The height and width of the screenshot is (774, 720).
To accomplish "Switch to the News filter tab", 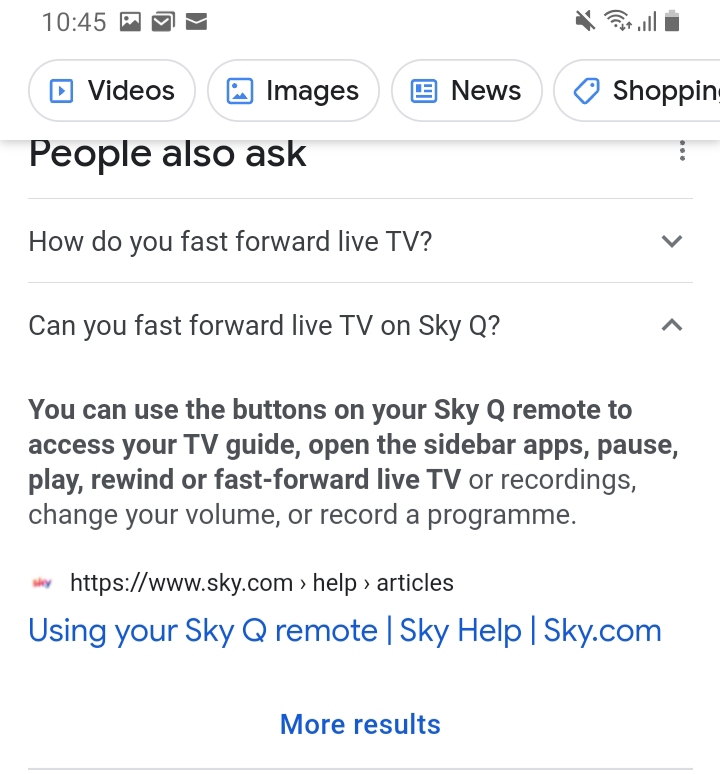I will pos(466,91).
